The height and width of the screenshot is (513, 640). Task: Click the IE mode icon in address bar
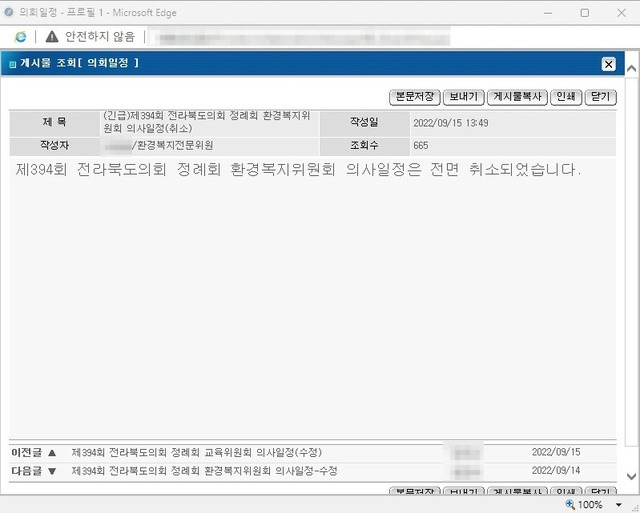tap(20, 36)
